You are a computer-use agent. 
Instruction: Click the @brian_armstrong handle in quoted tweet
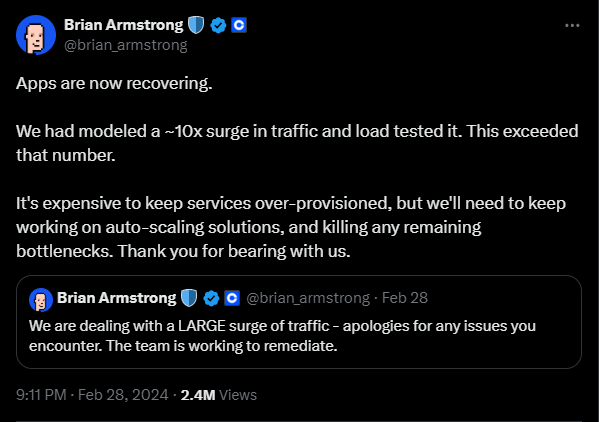(x=308, y=298)
